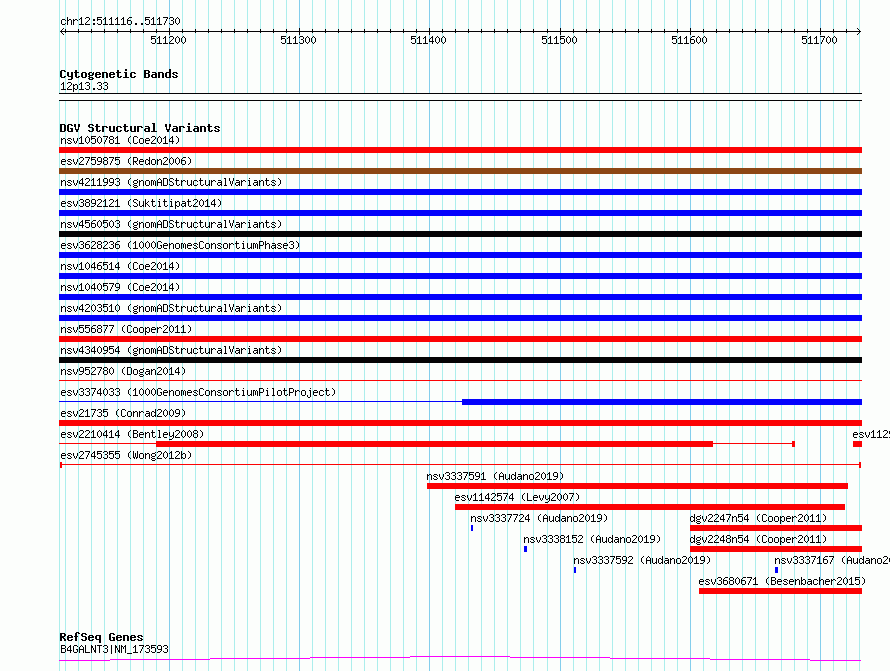Click the nsv3337167 variant label
The width and height of the screenshot is (890, 671).
coord(832,560)
